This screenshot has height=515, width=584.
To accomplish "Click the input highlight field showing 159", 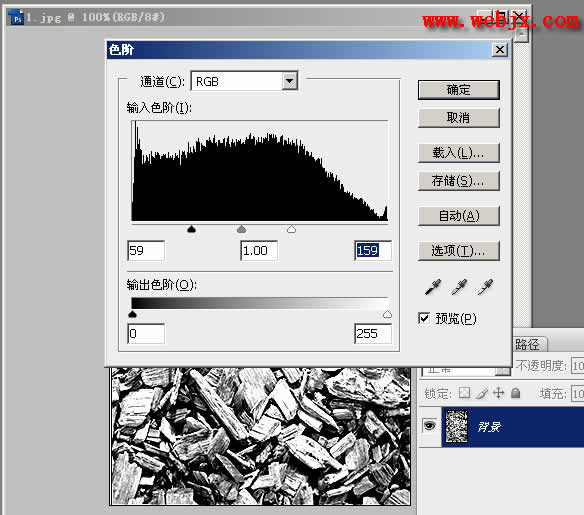I will click(373, 250).
